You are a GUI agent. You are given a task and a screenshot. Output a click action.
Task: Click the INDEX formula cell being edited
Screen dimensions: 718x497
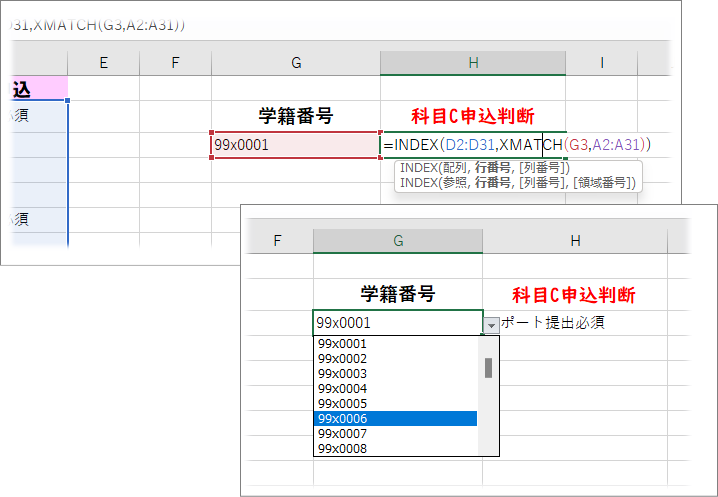[x=473, y=145]
